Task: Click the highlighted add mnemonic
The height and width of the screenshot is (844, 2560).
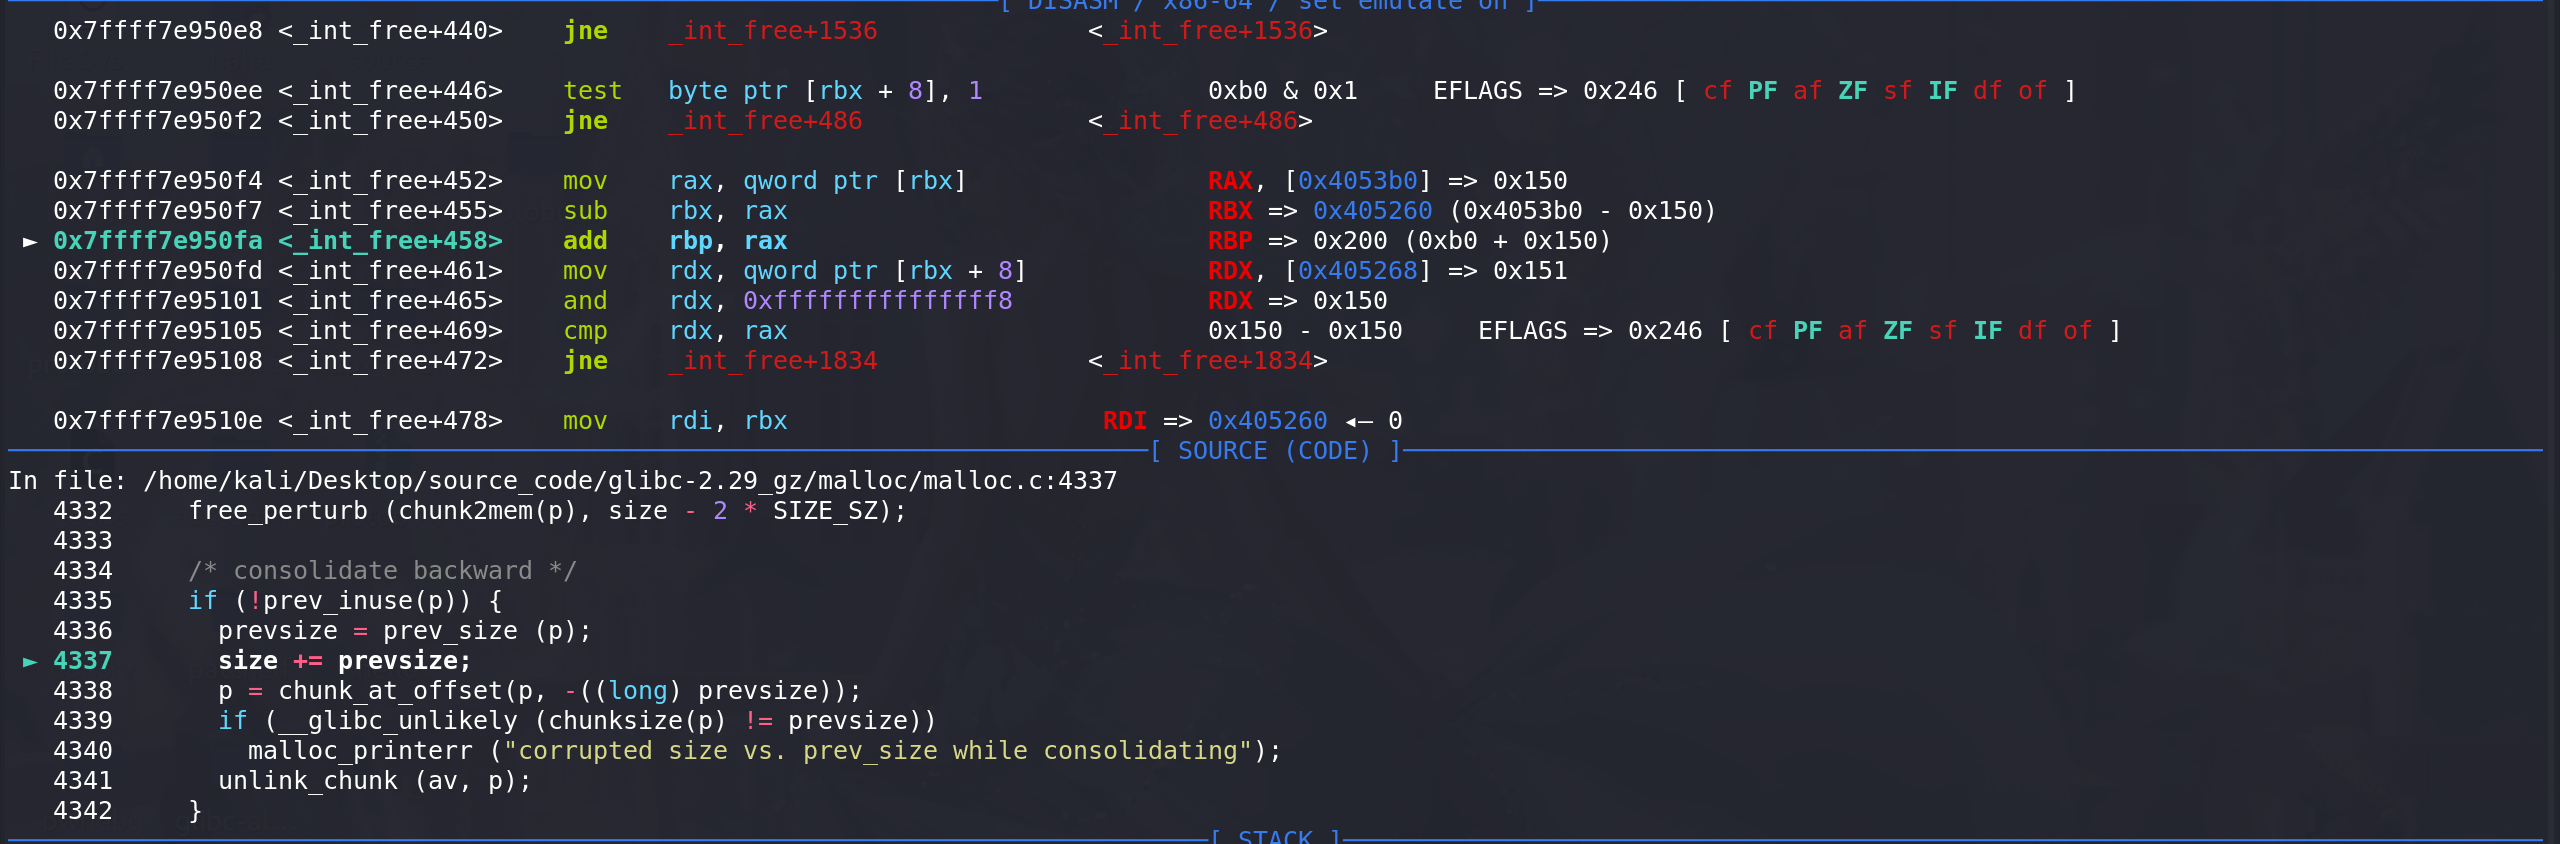Action: click(585, 241)
